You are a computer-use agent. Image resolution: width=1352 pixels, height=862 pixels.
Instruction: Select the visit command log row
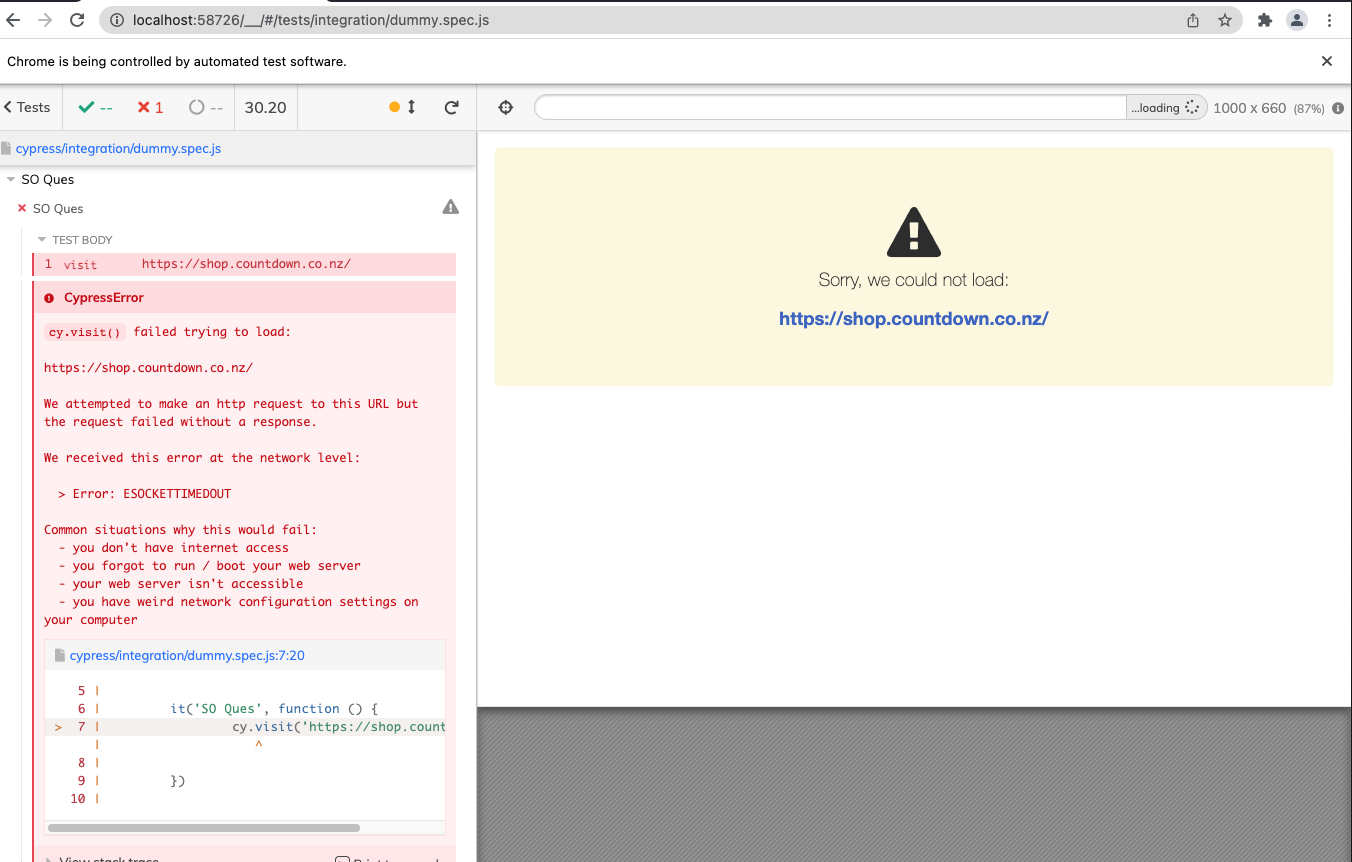[244, 264]
